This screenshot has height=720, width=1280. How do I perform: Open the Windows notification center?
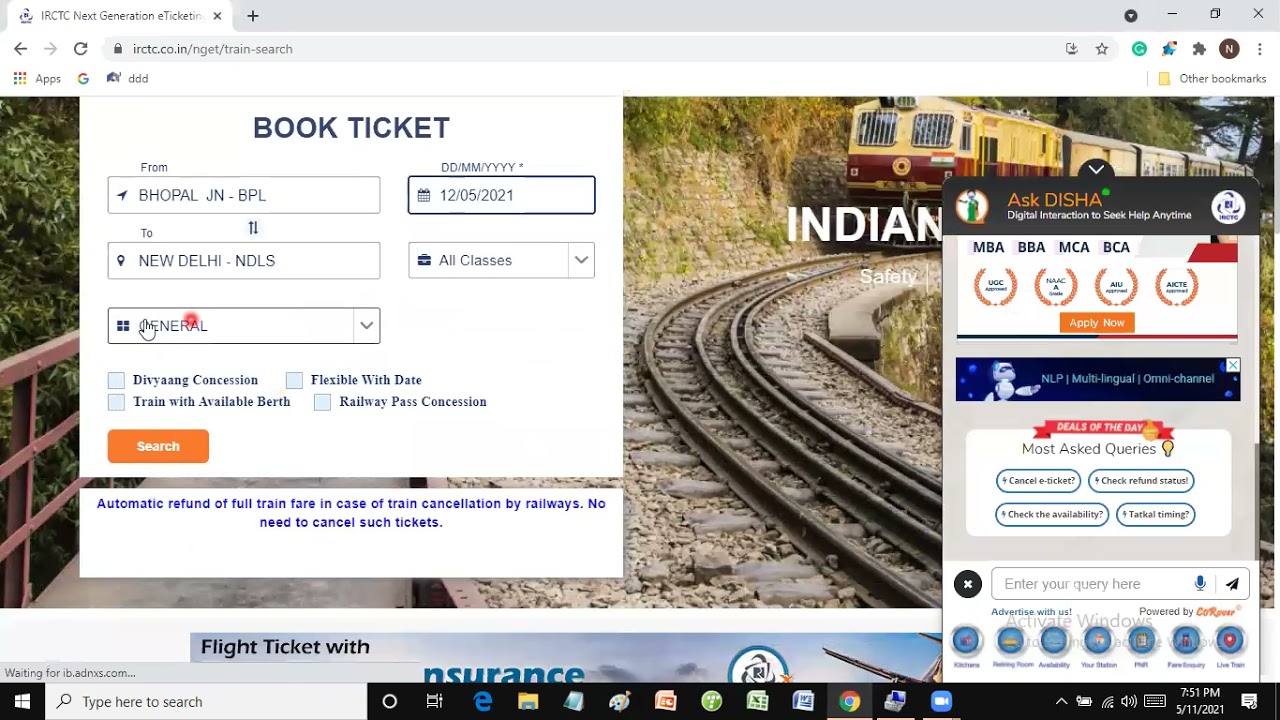click(1249, 702)
